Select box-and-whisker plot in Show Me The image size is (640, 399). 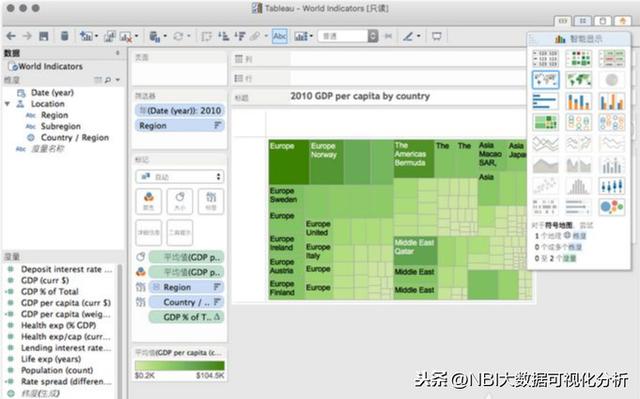click(x=611, y=186)
